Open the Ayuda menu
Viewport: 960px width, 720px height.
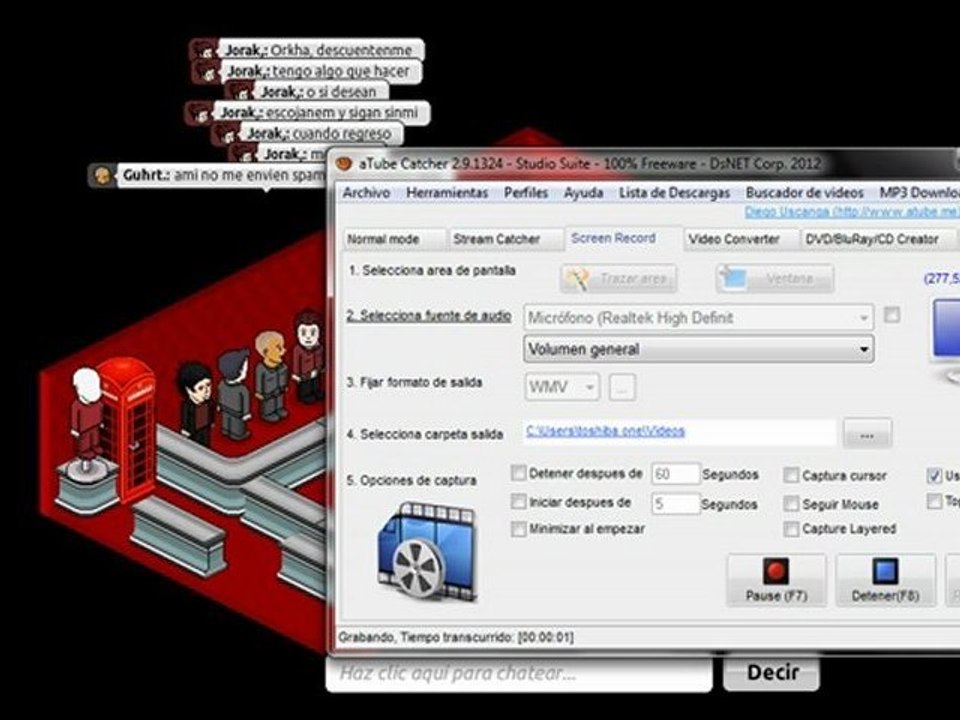[583, 193]
